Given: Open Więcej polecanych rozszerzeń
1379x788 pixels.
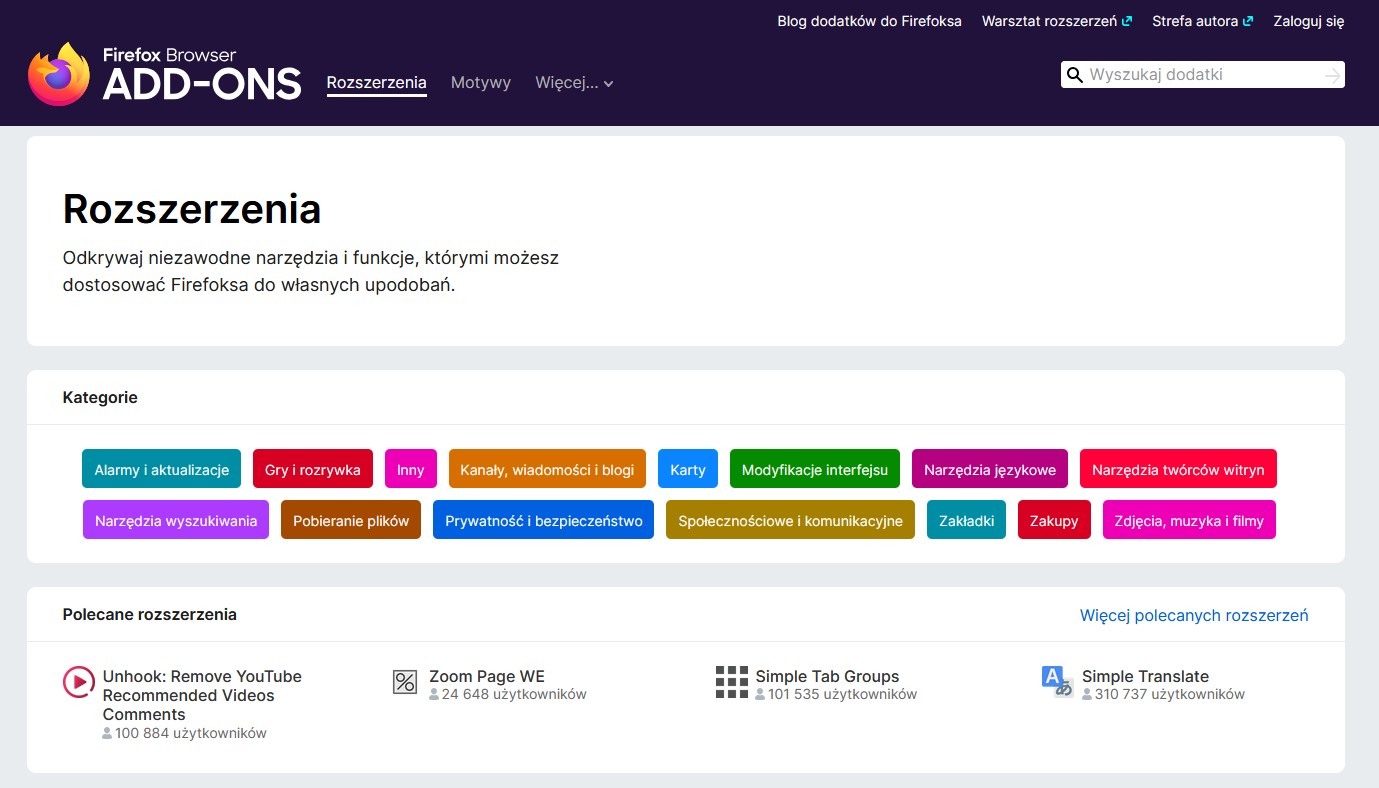Looking at the screenshot, I should tap(1194, 615).
